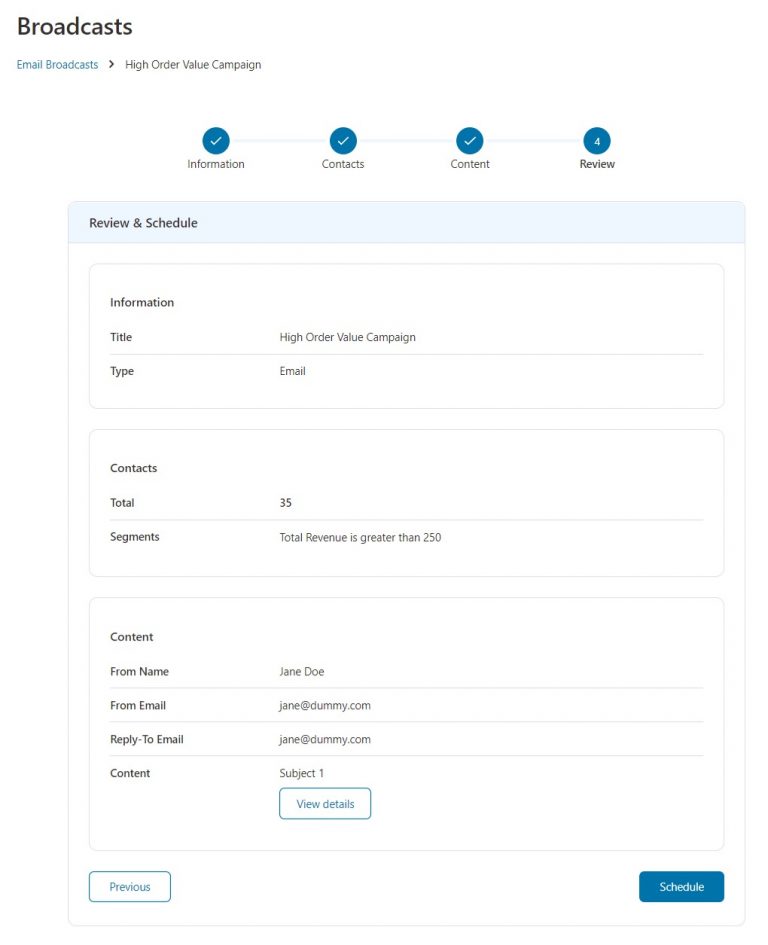Click the Schedule button

[681, 887]
